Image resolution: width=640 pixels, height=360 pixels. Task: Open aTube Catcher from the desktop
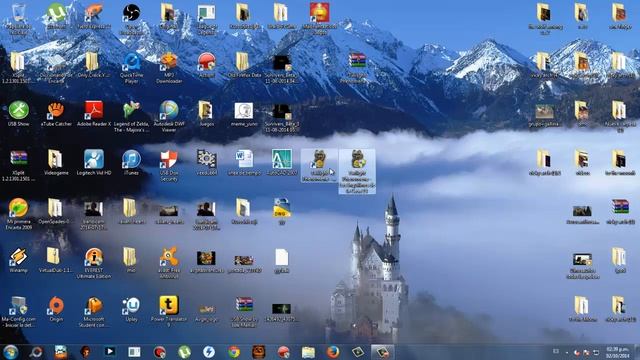[x=56, y=113]
